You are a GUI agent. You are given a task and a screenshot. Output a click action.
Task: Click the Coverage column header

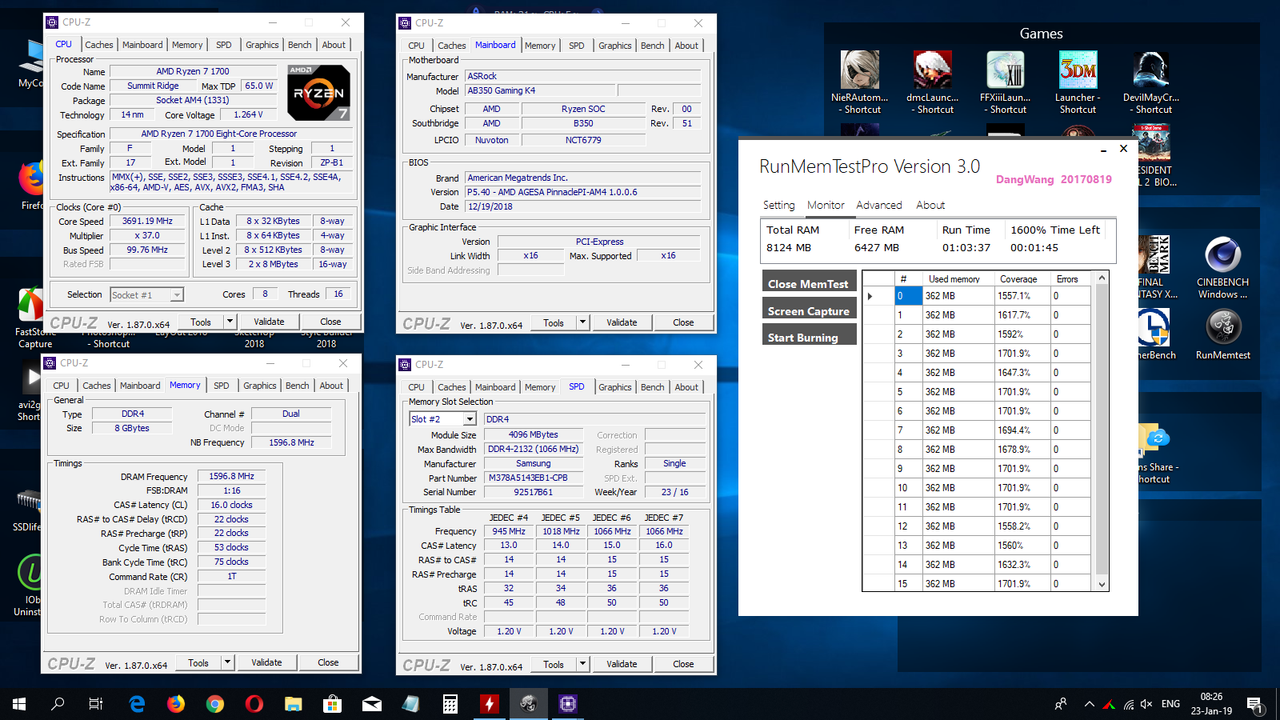1022,279
